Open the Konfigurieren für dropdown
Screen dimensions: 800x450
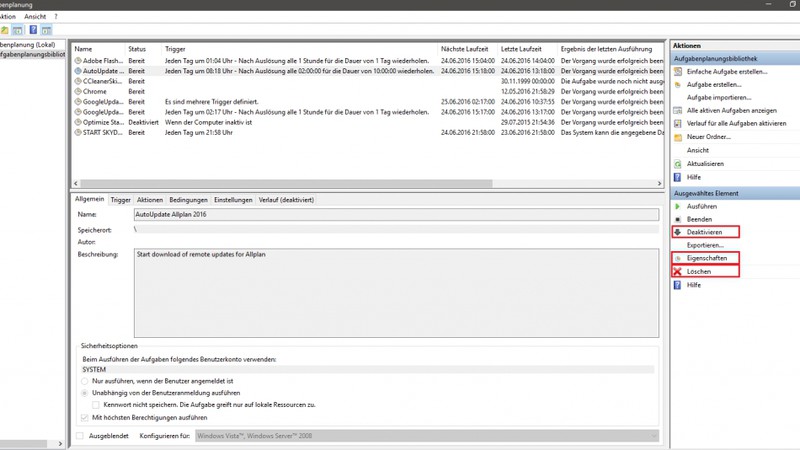coord(427,436)
